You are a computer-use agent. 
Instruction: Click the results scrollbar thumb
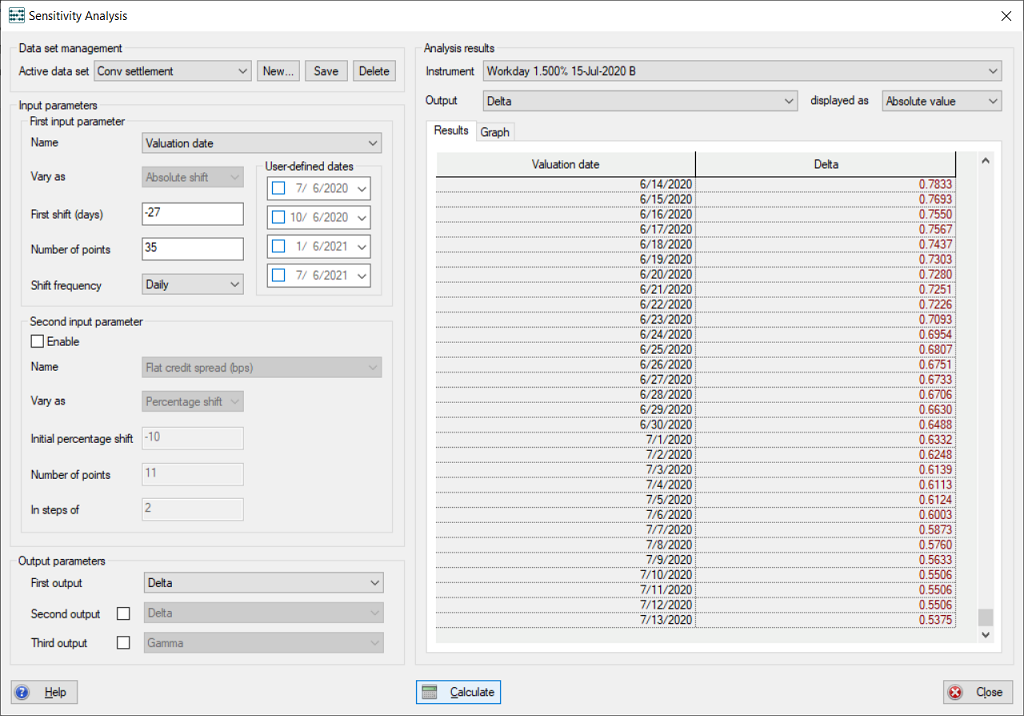[x=985, y=617]
